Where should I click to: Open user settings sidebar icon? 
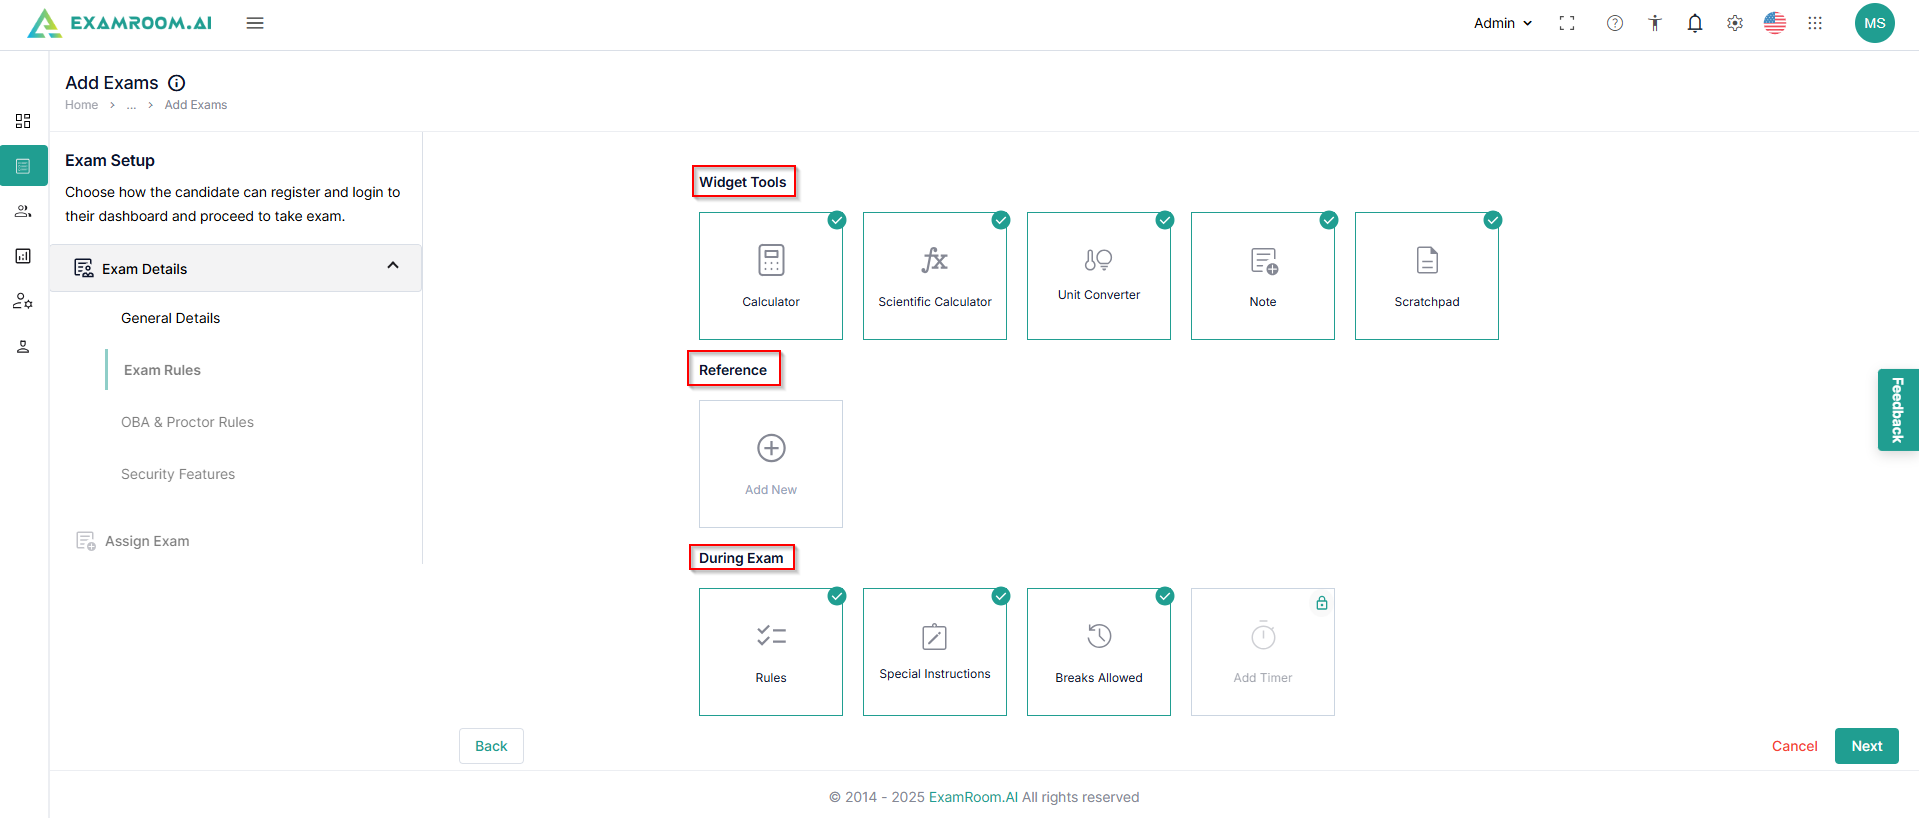pyautogui.click(x=23, y=301)
